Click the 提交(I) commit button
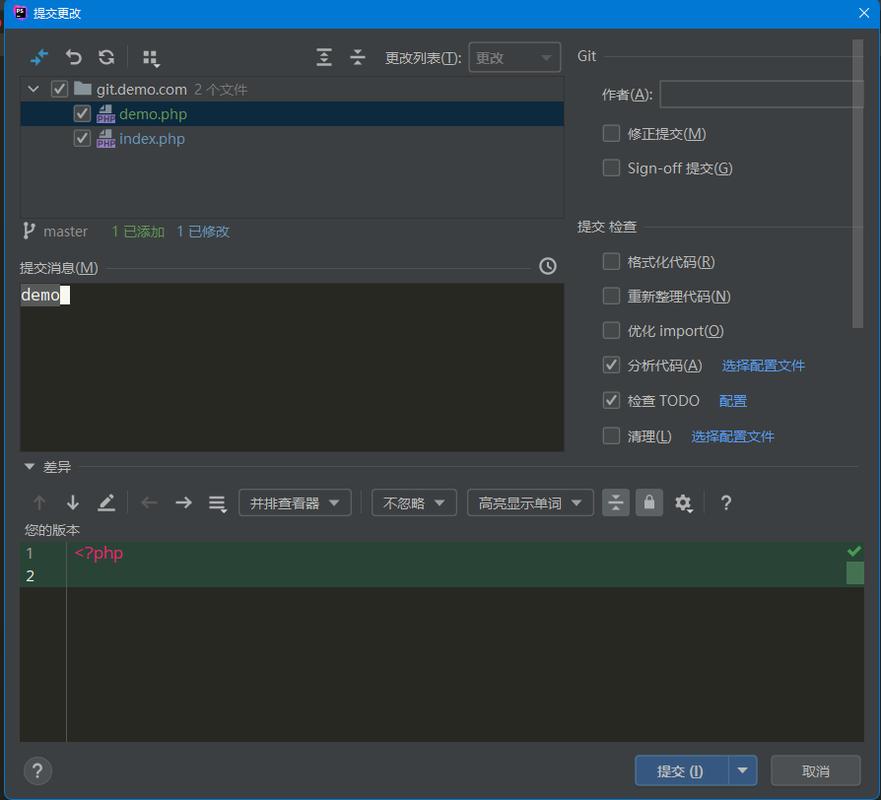 (x=682, y=771)
